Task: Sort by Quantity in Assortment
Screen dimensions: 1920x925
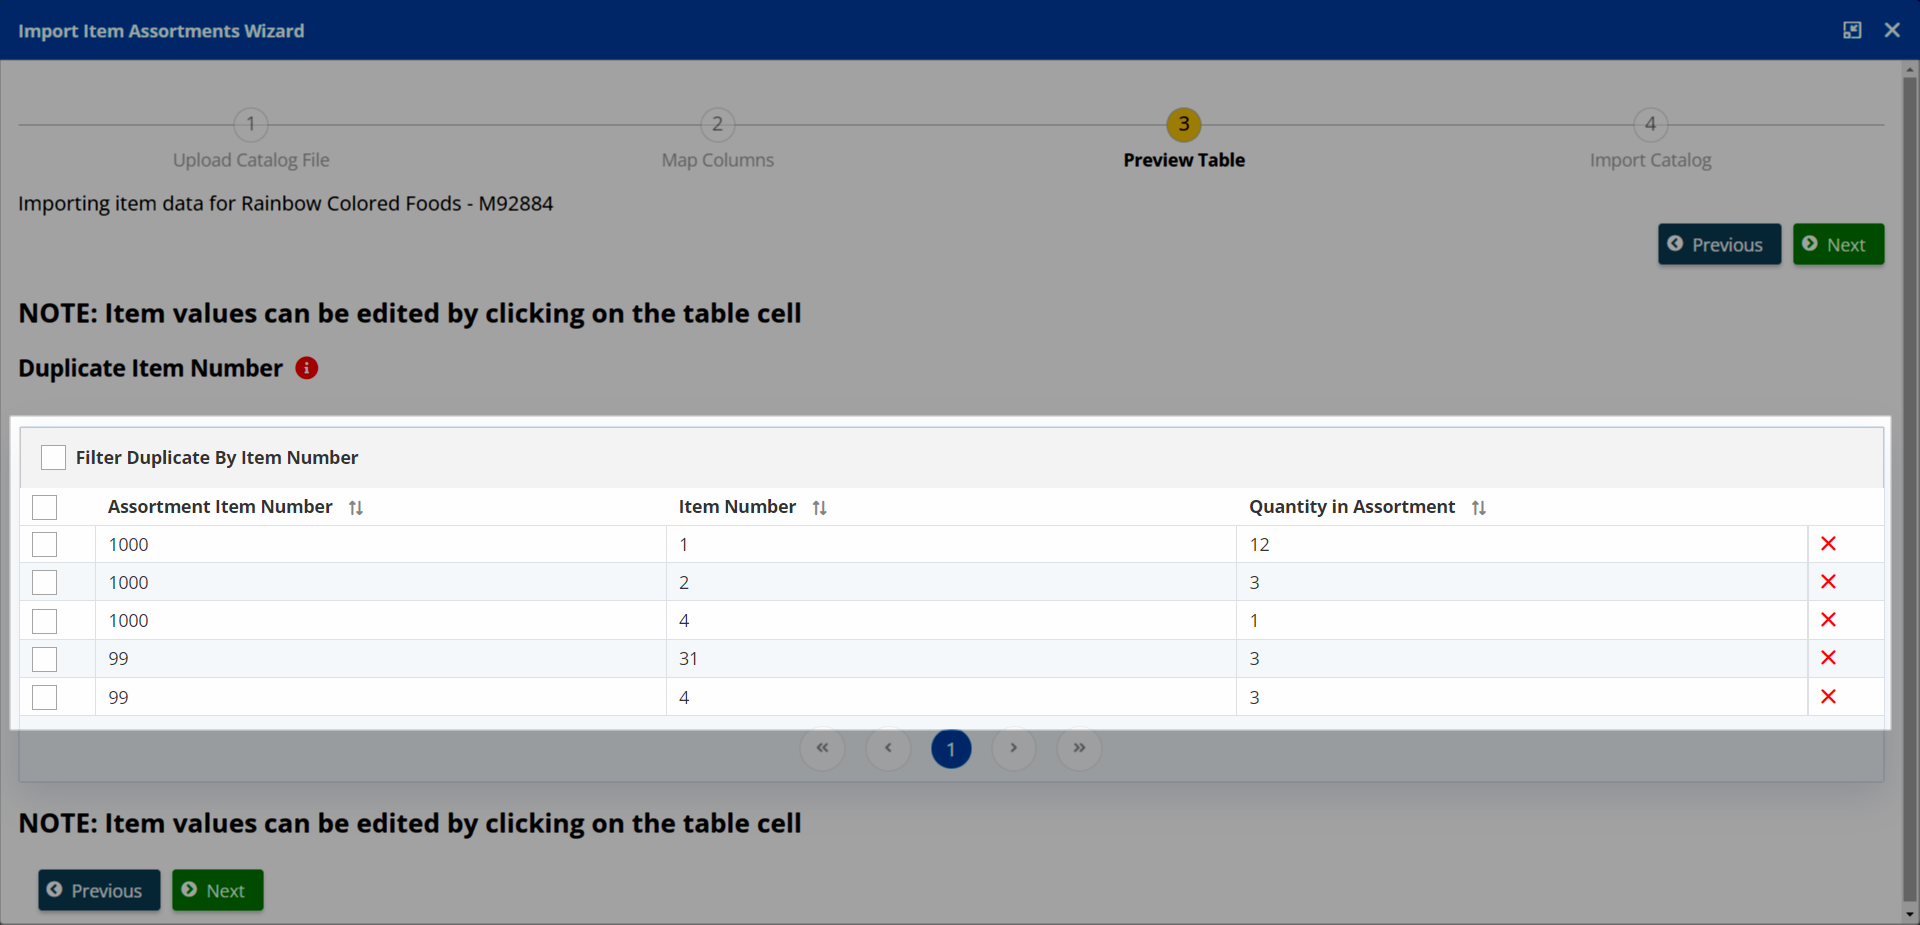Action: [1478, 508]
